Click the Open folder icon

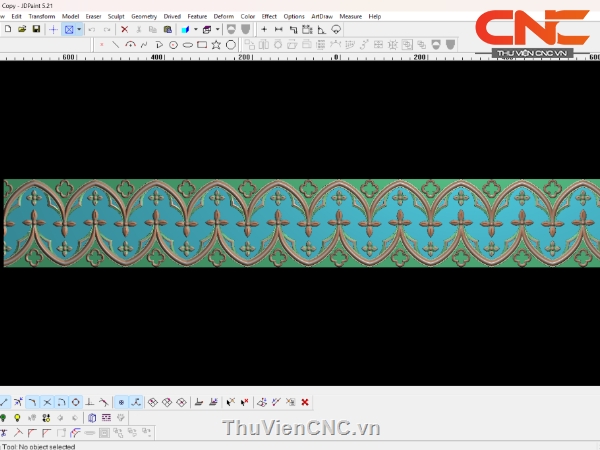click(22, 30)
